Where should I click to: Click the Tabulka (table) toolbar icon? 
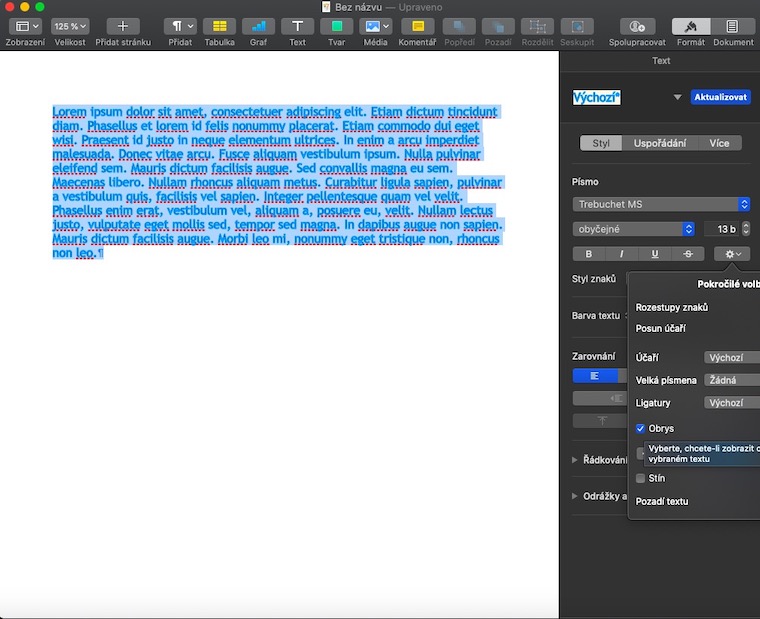click(219, 26)
